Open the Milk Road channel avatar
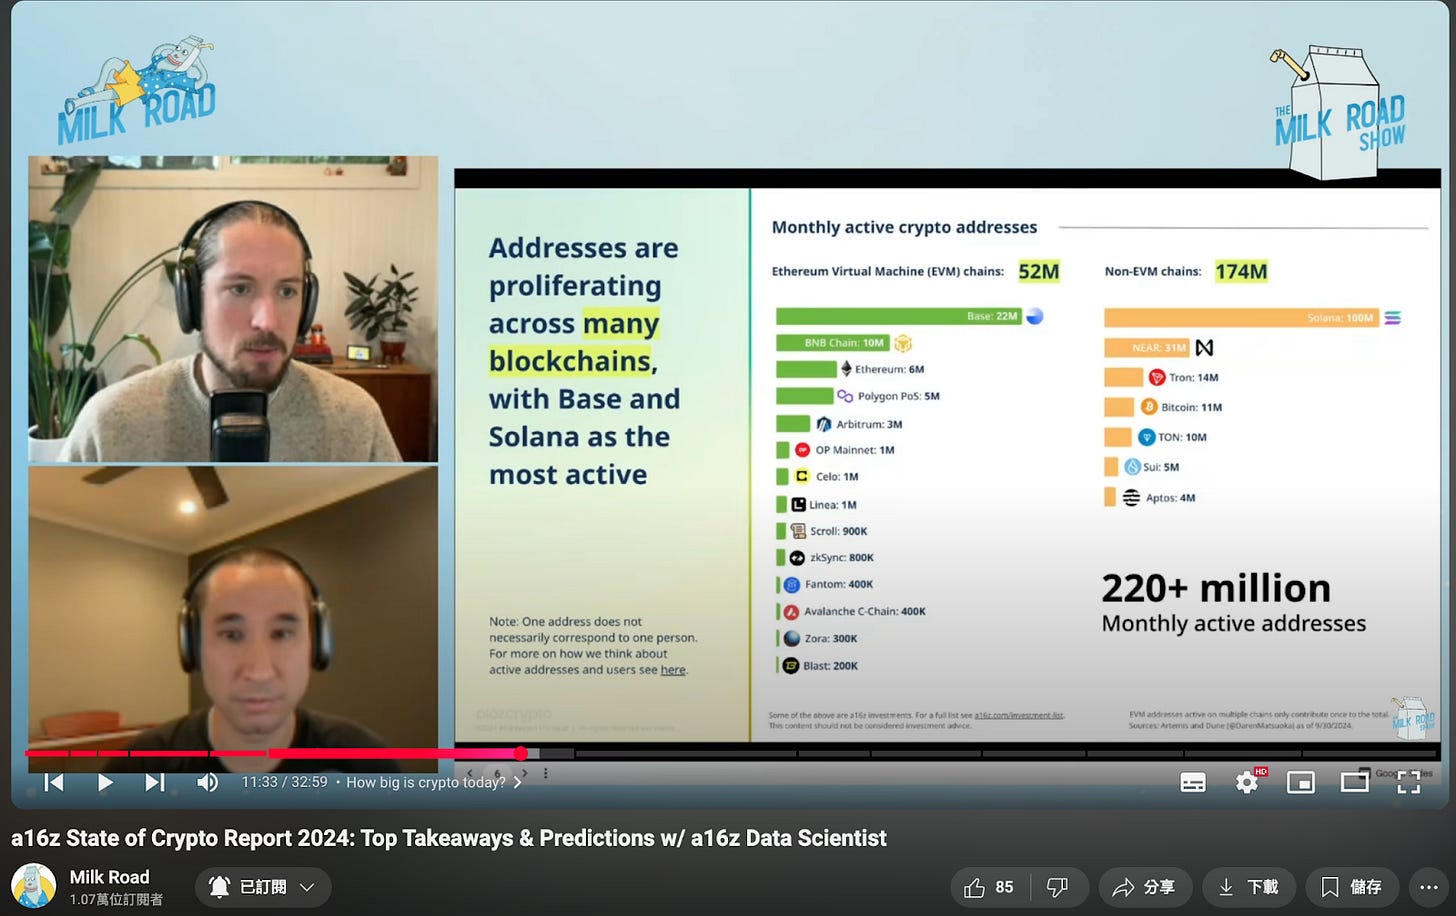The height and width of the screenshot is (916, 1456). click(x=33, y=886)
